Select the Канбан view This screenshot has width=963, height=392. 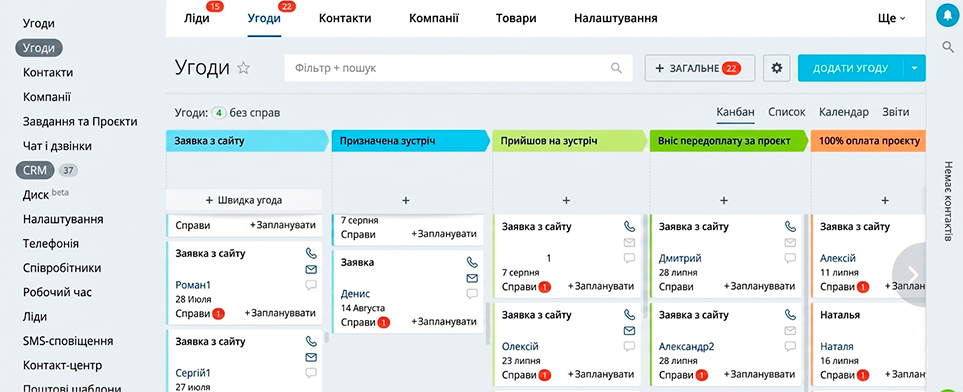(x=735, y=112)
